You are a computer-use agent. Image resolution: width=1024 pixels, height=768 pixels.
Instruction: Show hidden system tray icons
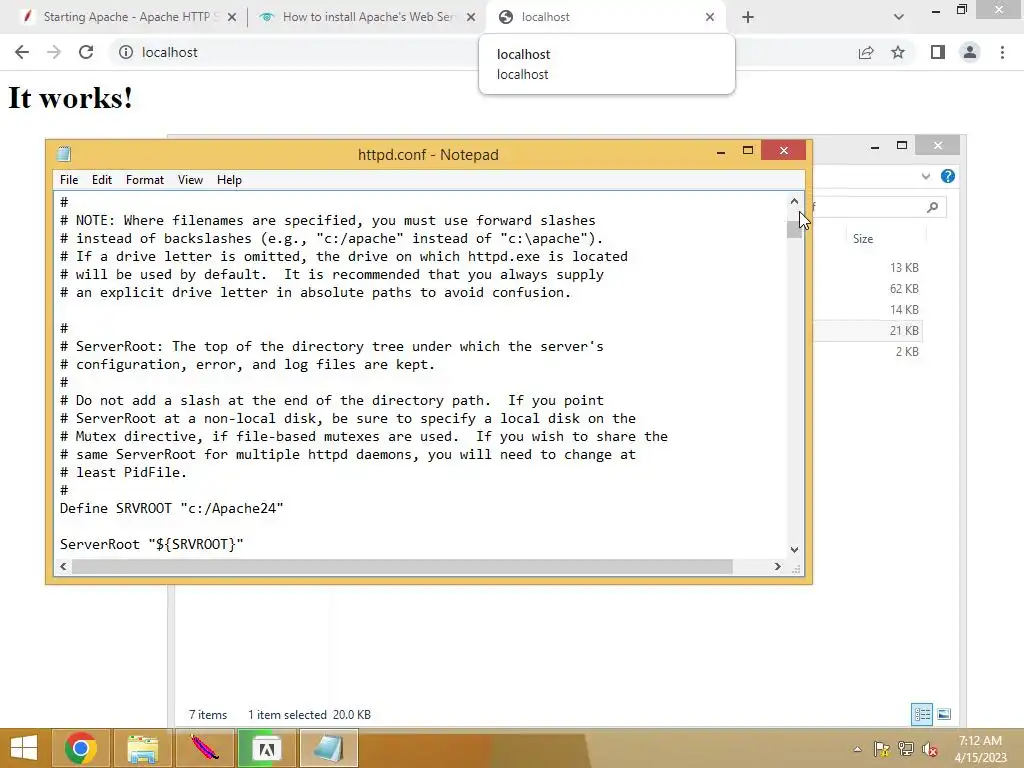(857, 749)
